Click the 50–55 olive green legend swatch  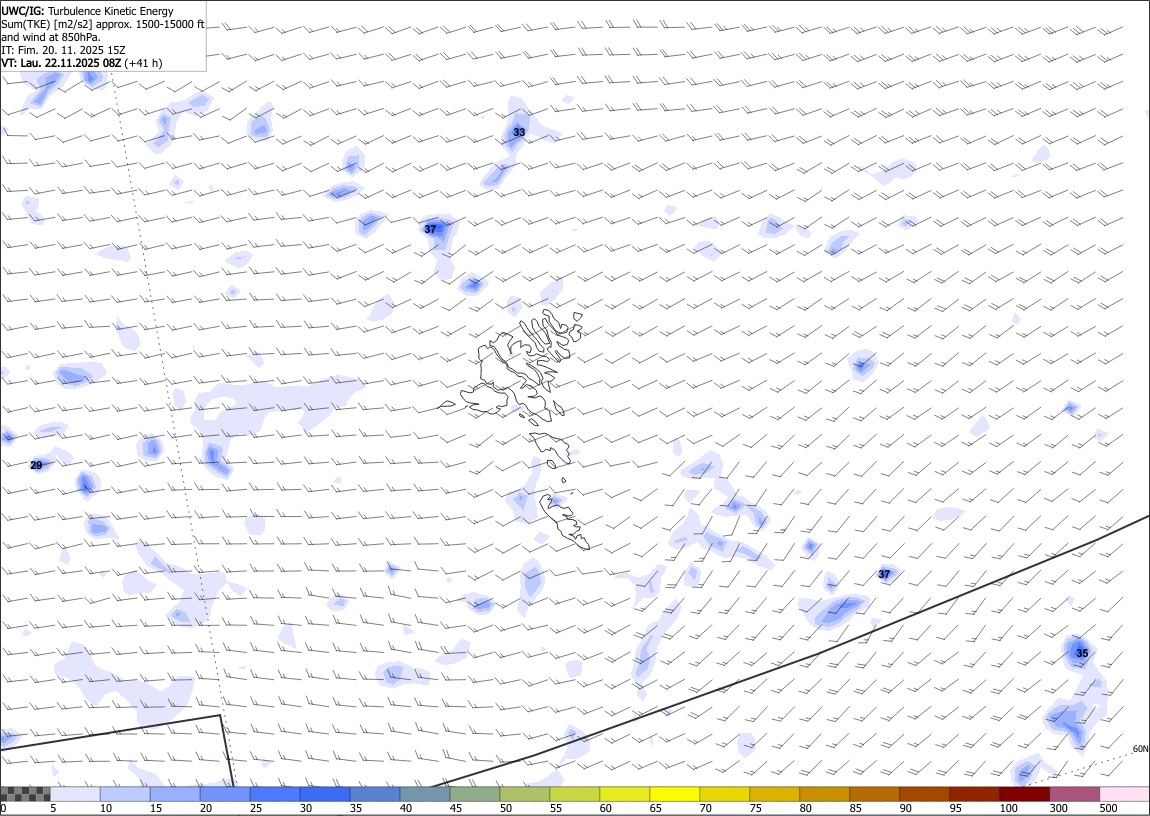pyautogui.click(x=524, y=794)
